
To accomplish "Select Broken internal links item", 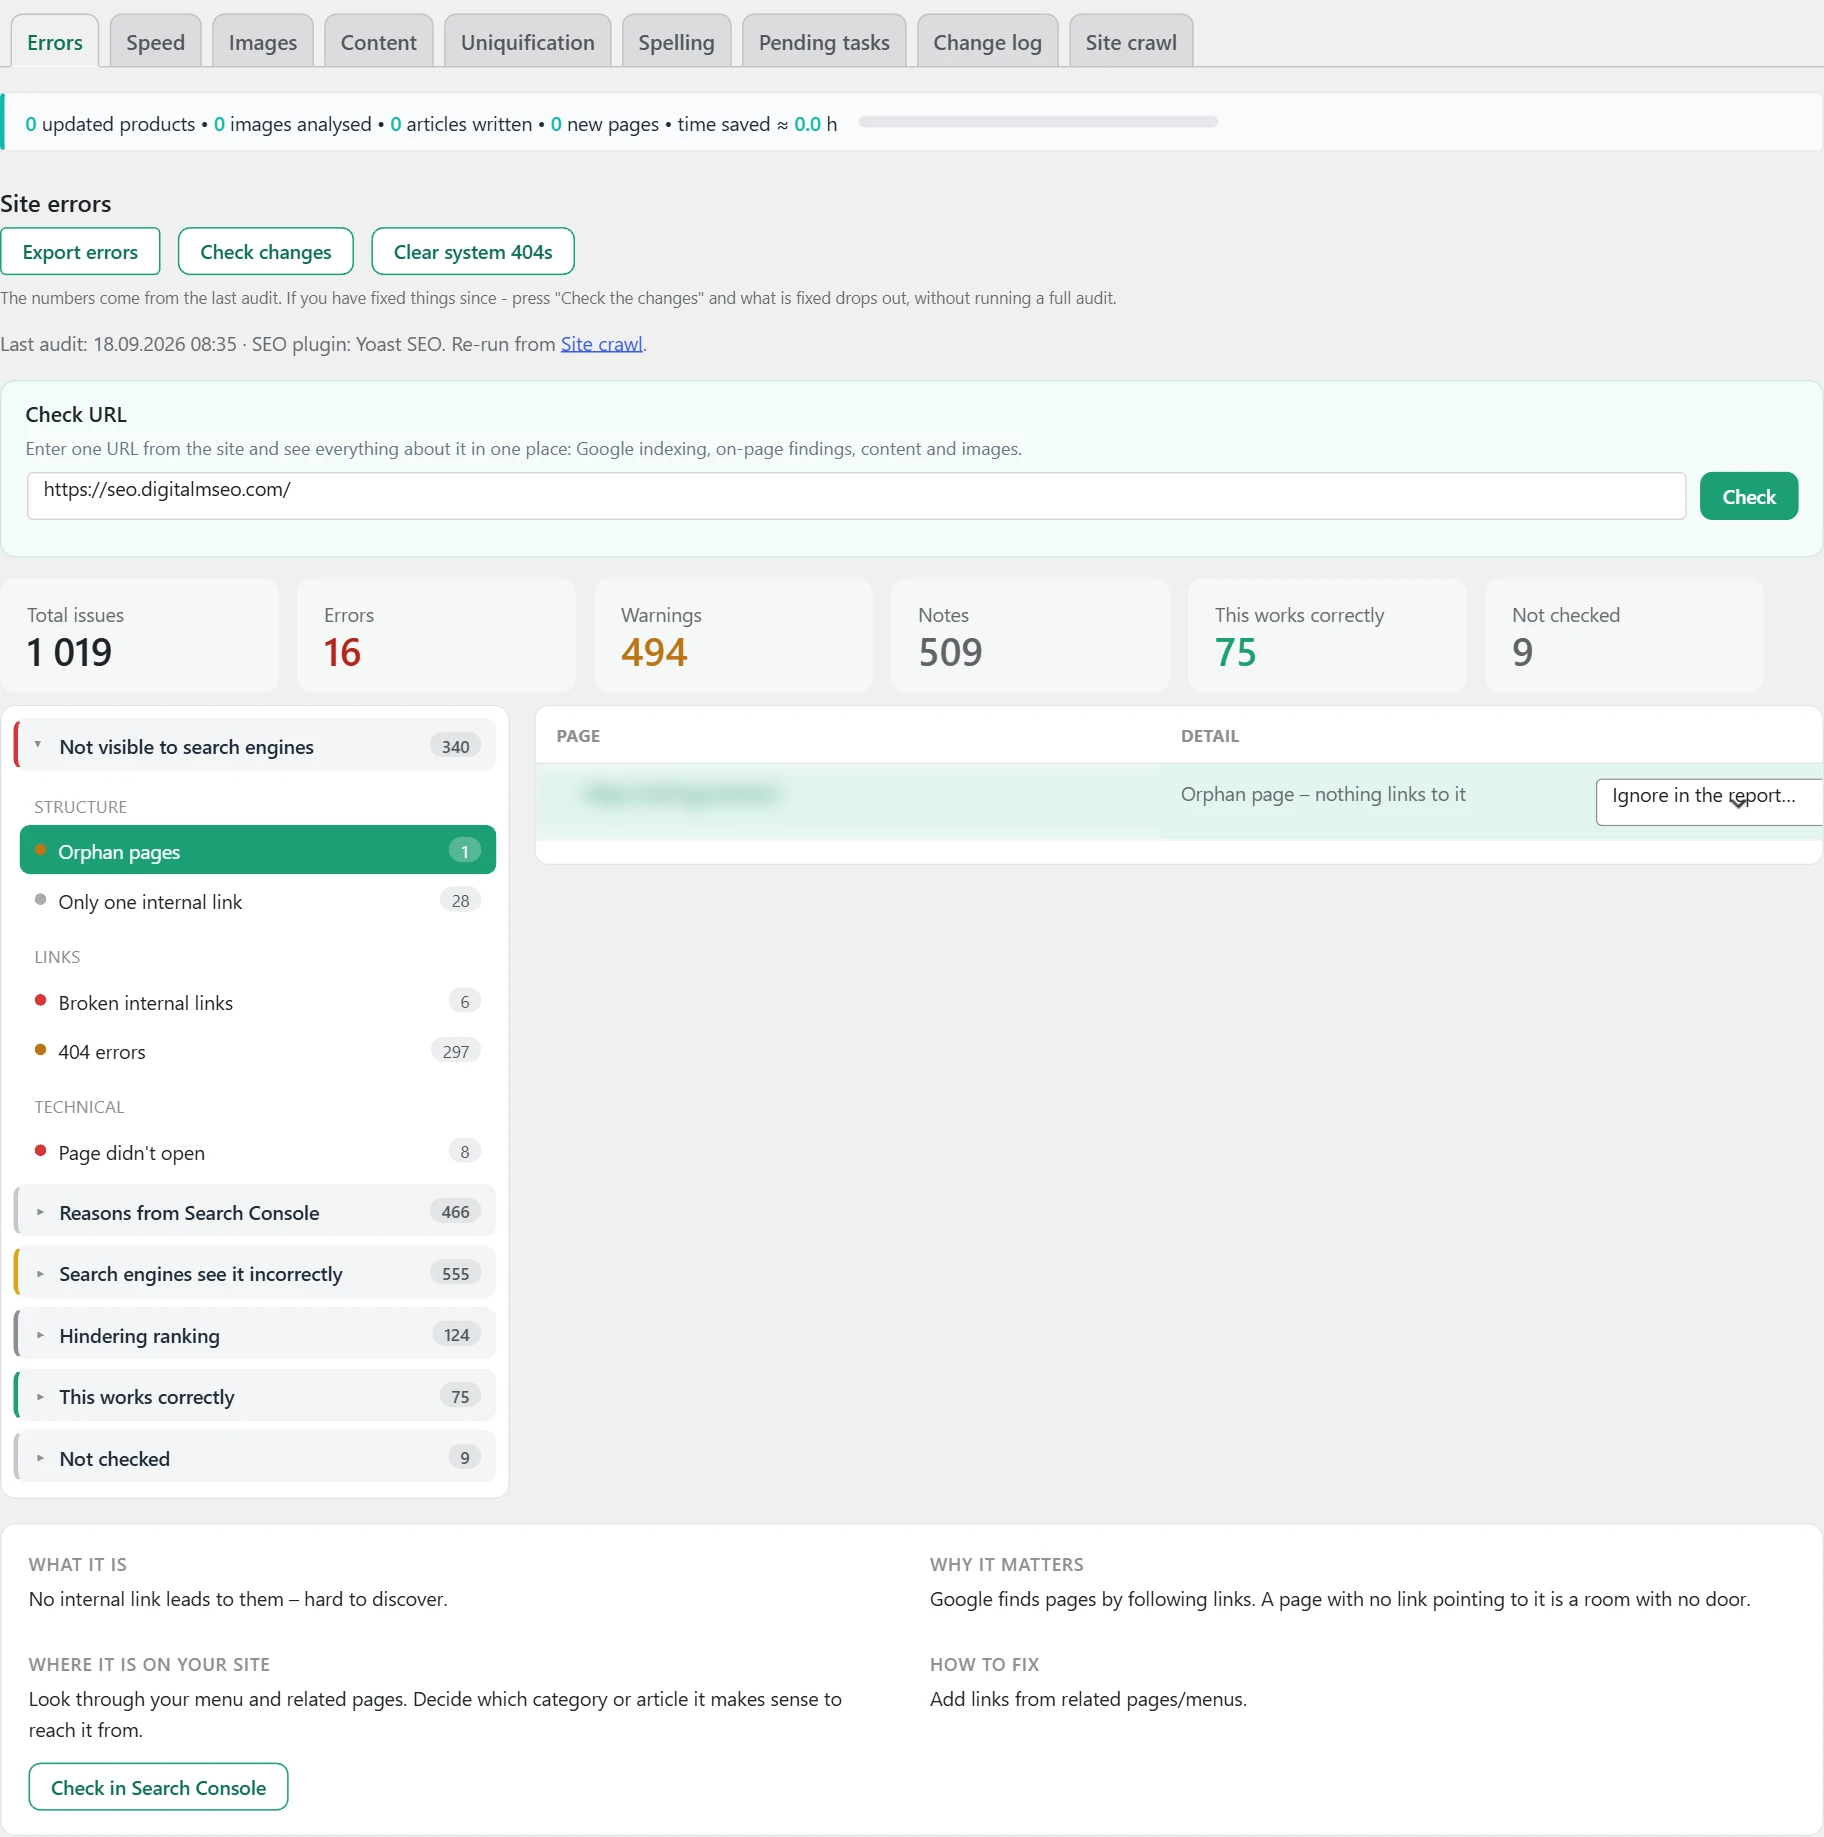I will click(x=257, y=1002).
